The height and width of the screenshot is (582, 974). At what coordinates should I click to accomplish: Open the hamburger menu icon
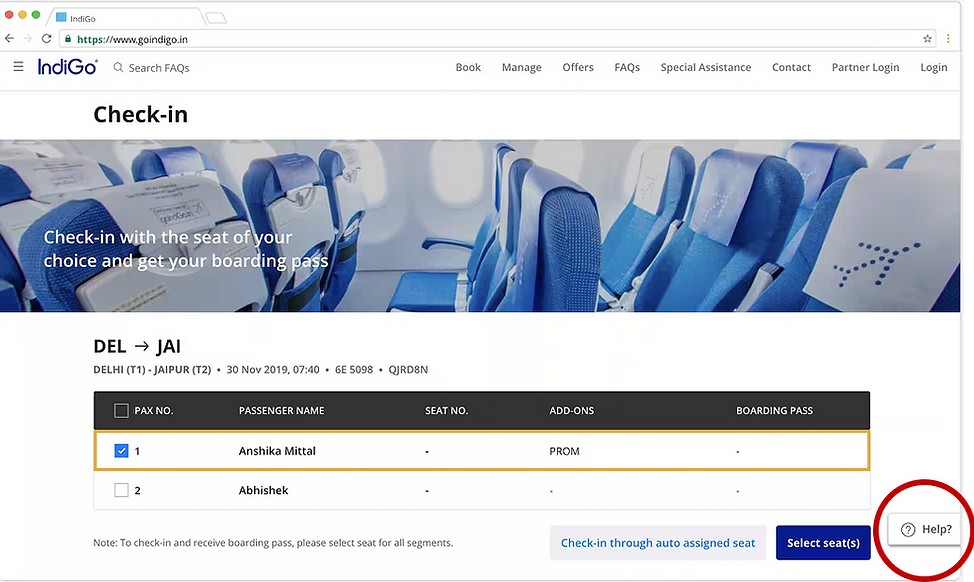(19, 66)
